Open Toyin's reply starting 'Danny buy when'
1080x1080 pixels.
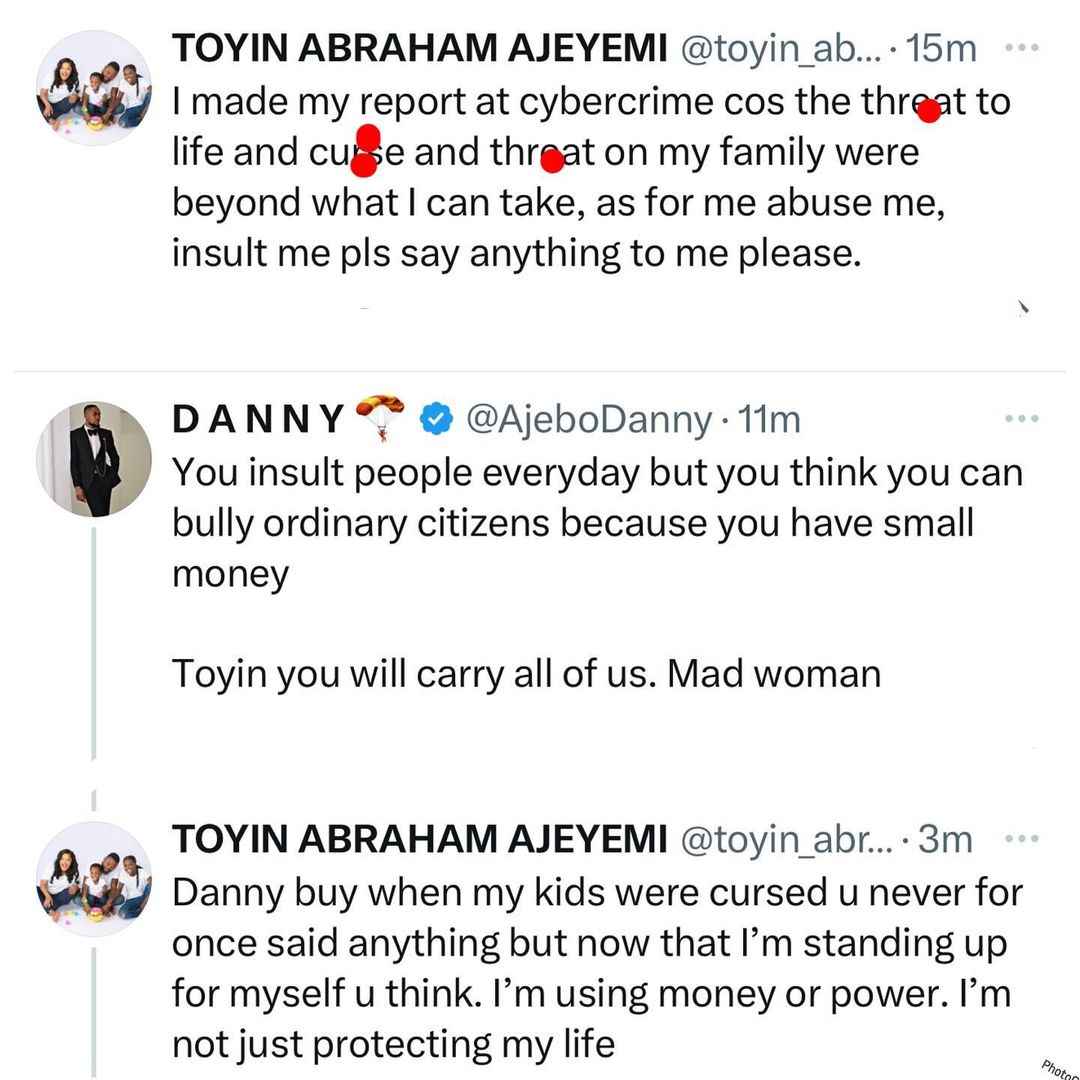coord(597,968)
